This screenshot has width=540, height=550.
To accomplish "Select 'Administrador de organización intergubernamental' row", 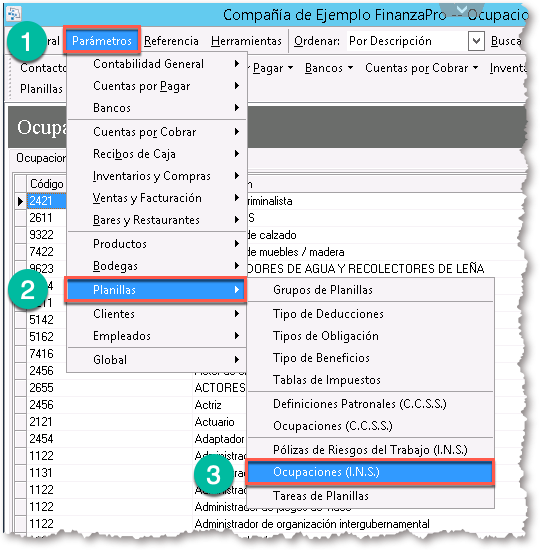I will click(312, 524).
